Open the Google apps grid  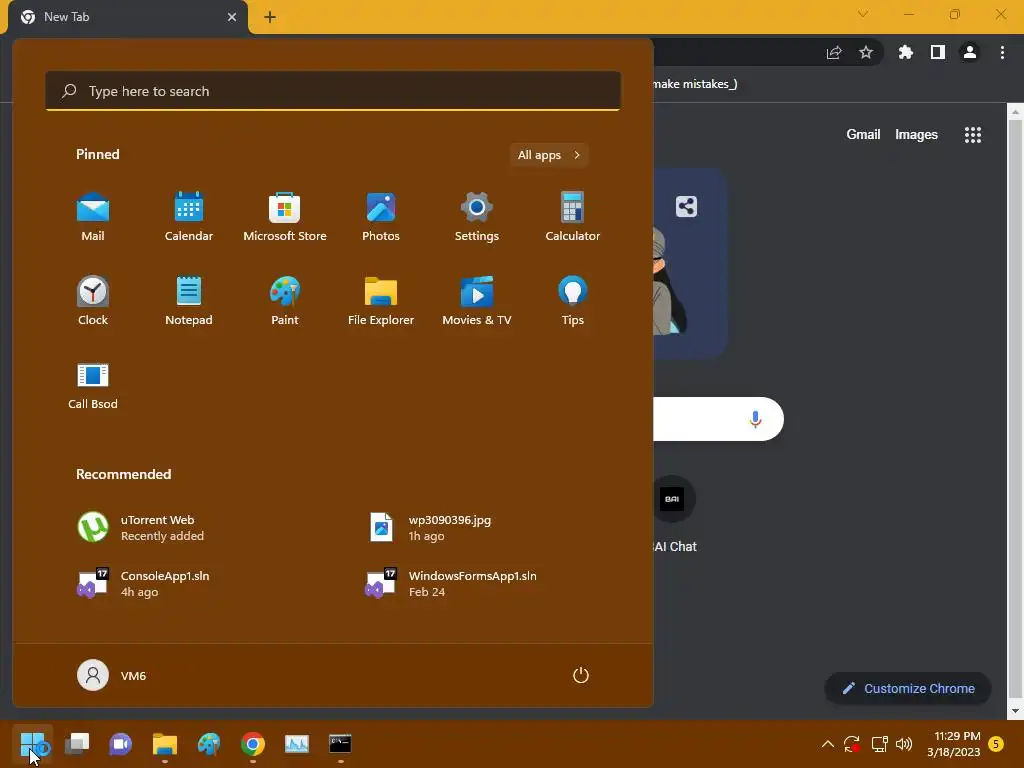pos(973,135)
